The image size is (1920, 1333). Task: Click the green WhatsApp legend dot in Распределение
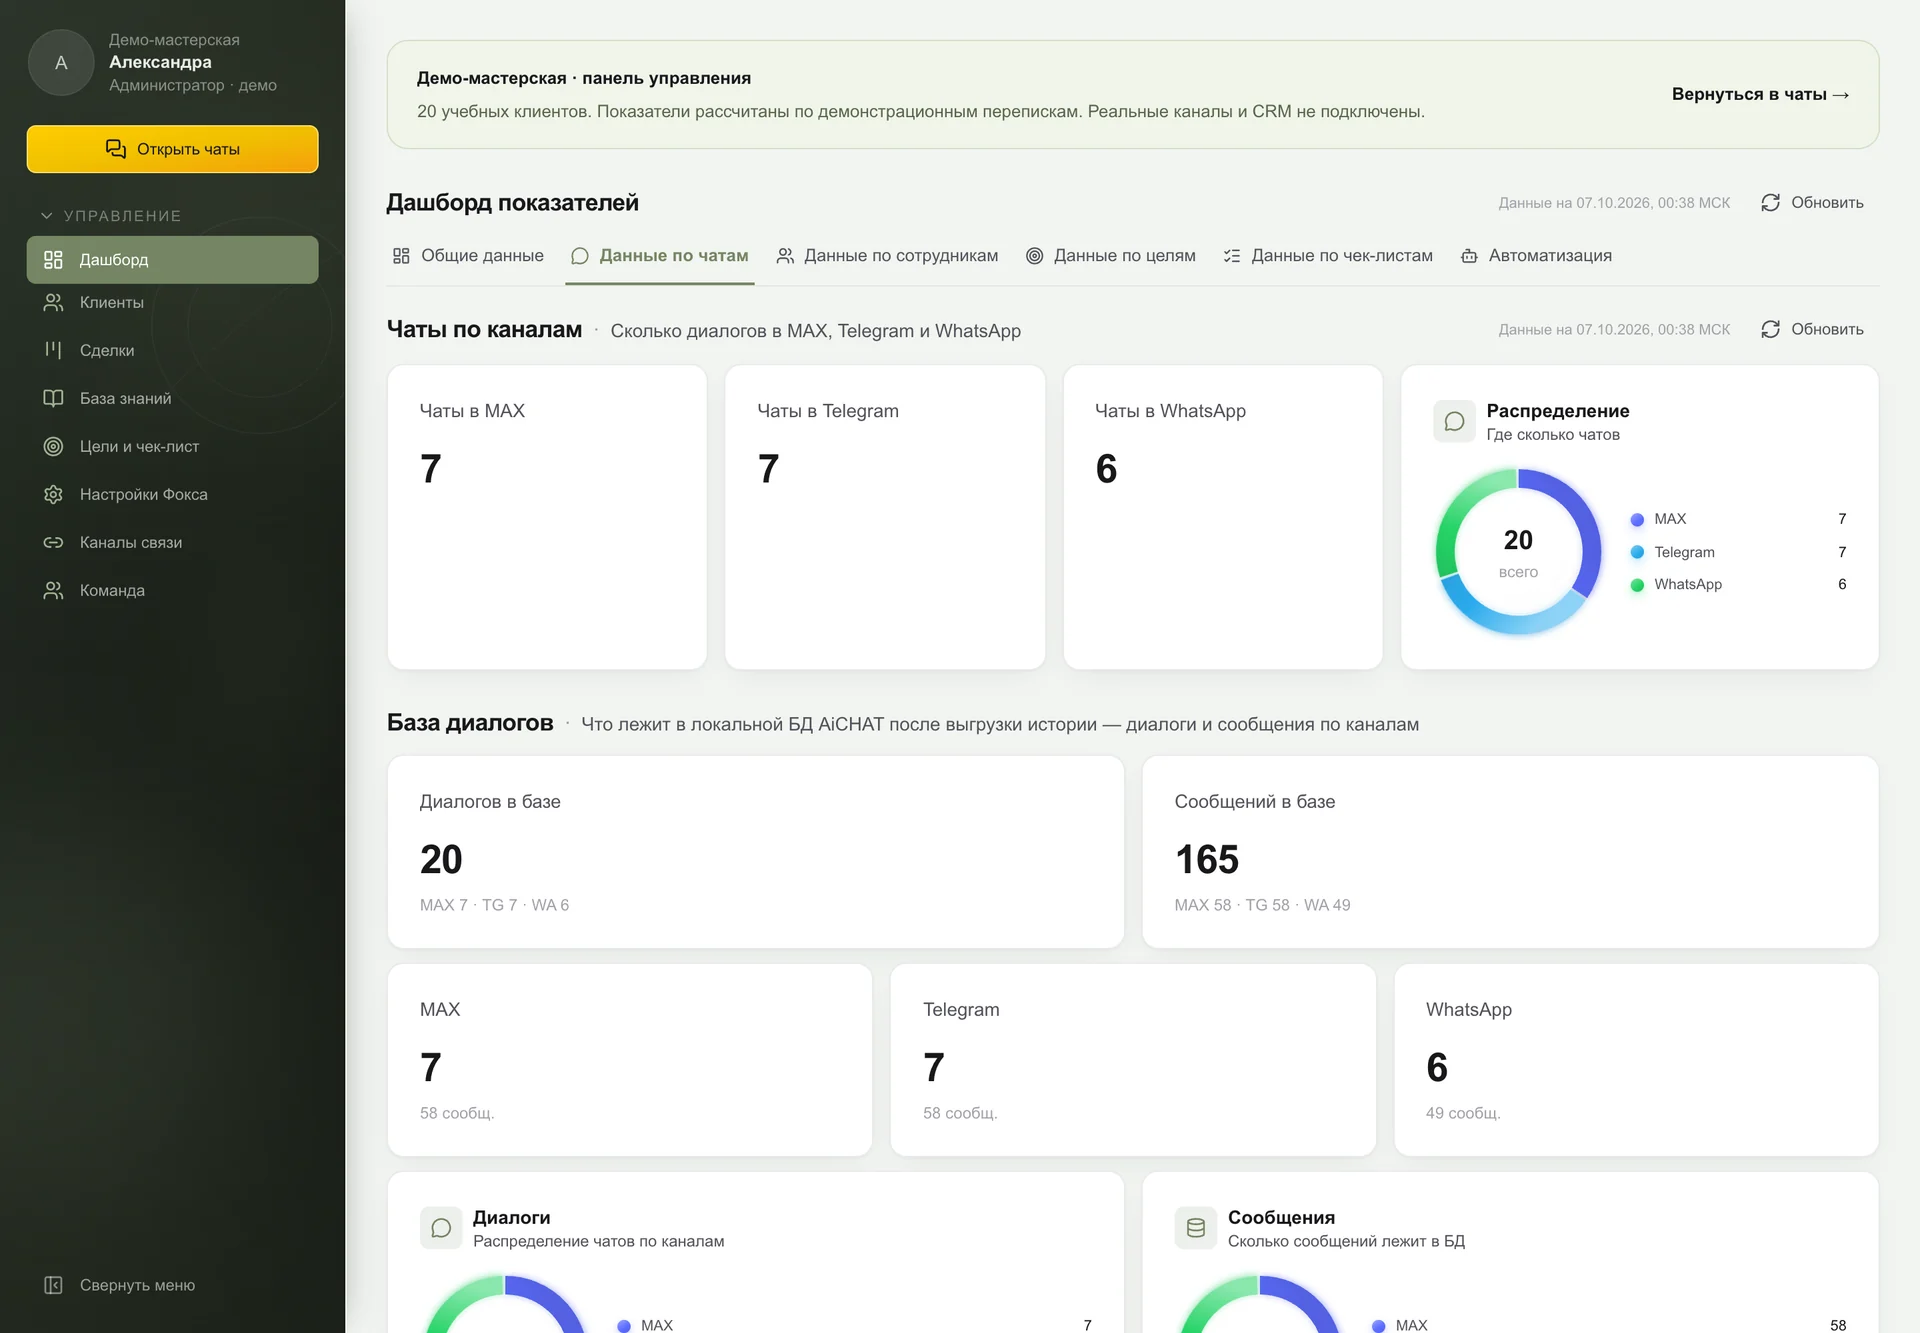point(1637,585)
